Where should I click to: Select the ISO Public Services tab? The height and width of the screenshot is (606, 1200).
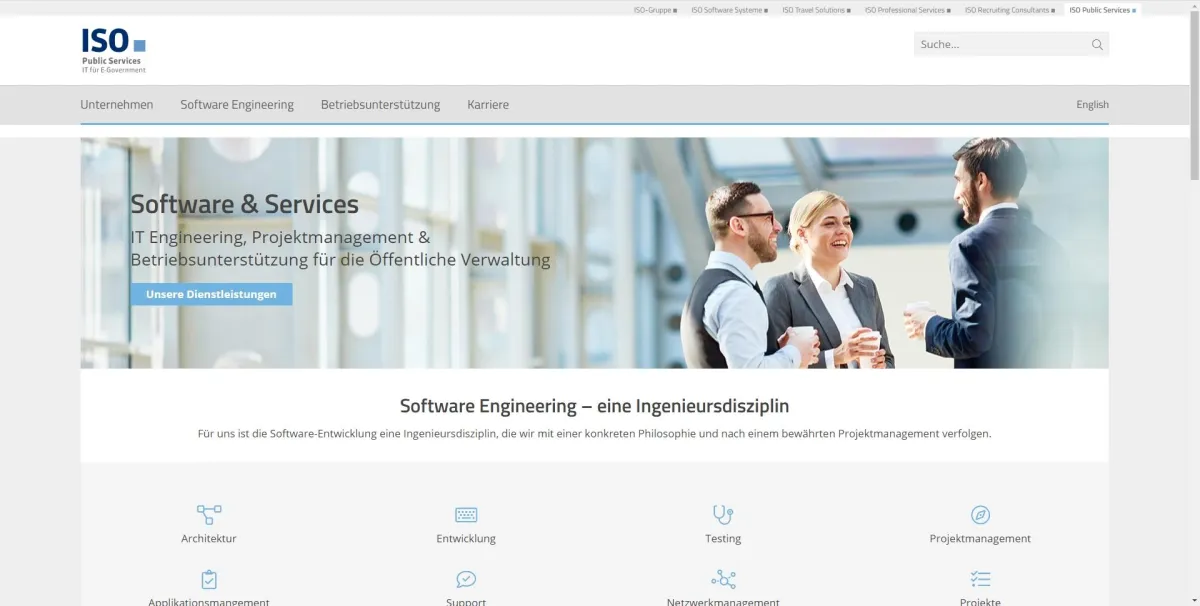pyautogui.click(x=1102, y=10)
